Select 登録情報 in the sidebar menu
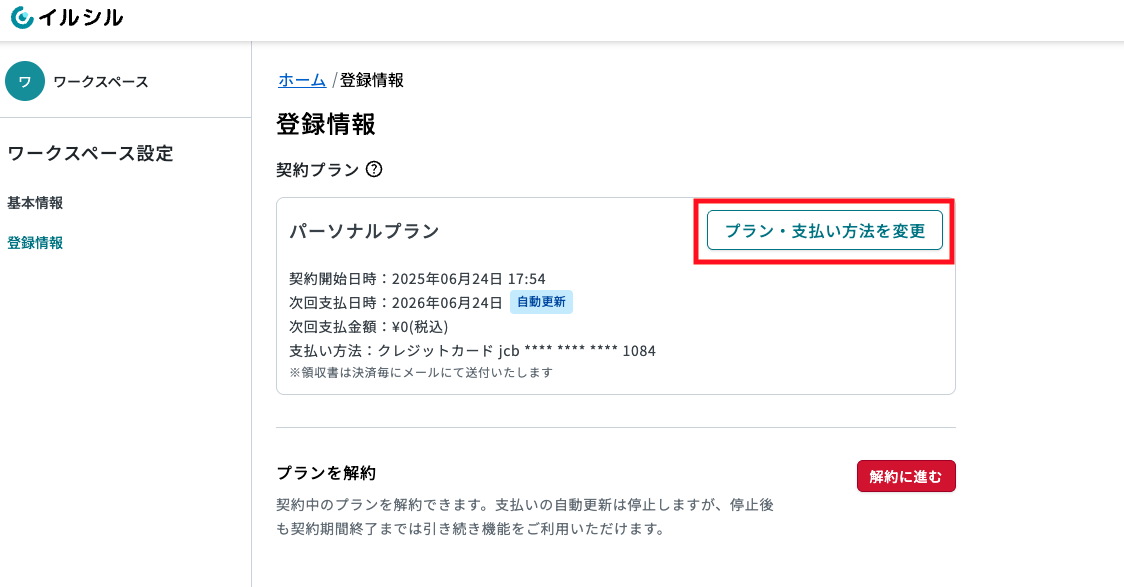Viewport: 1124px width, 587px height. tap(35, 243)
